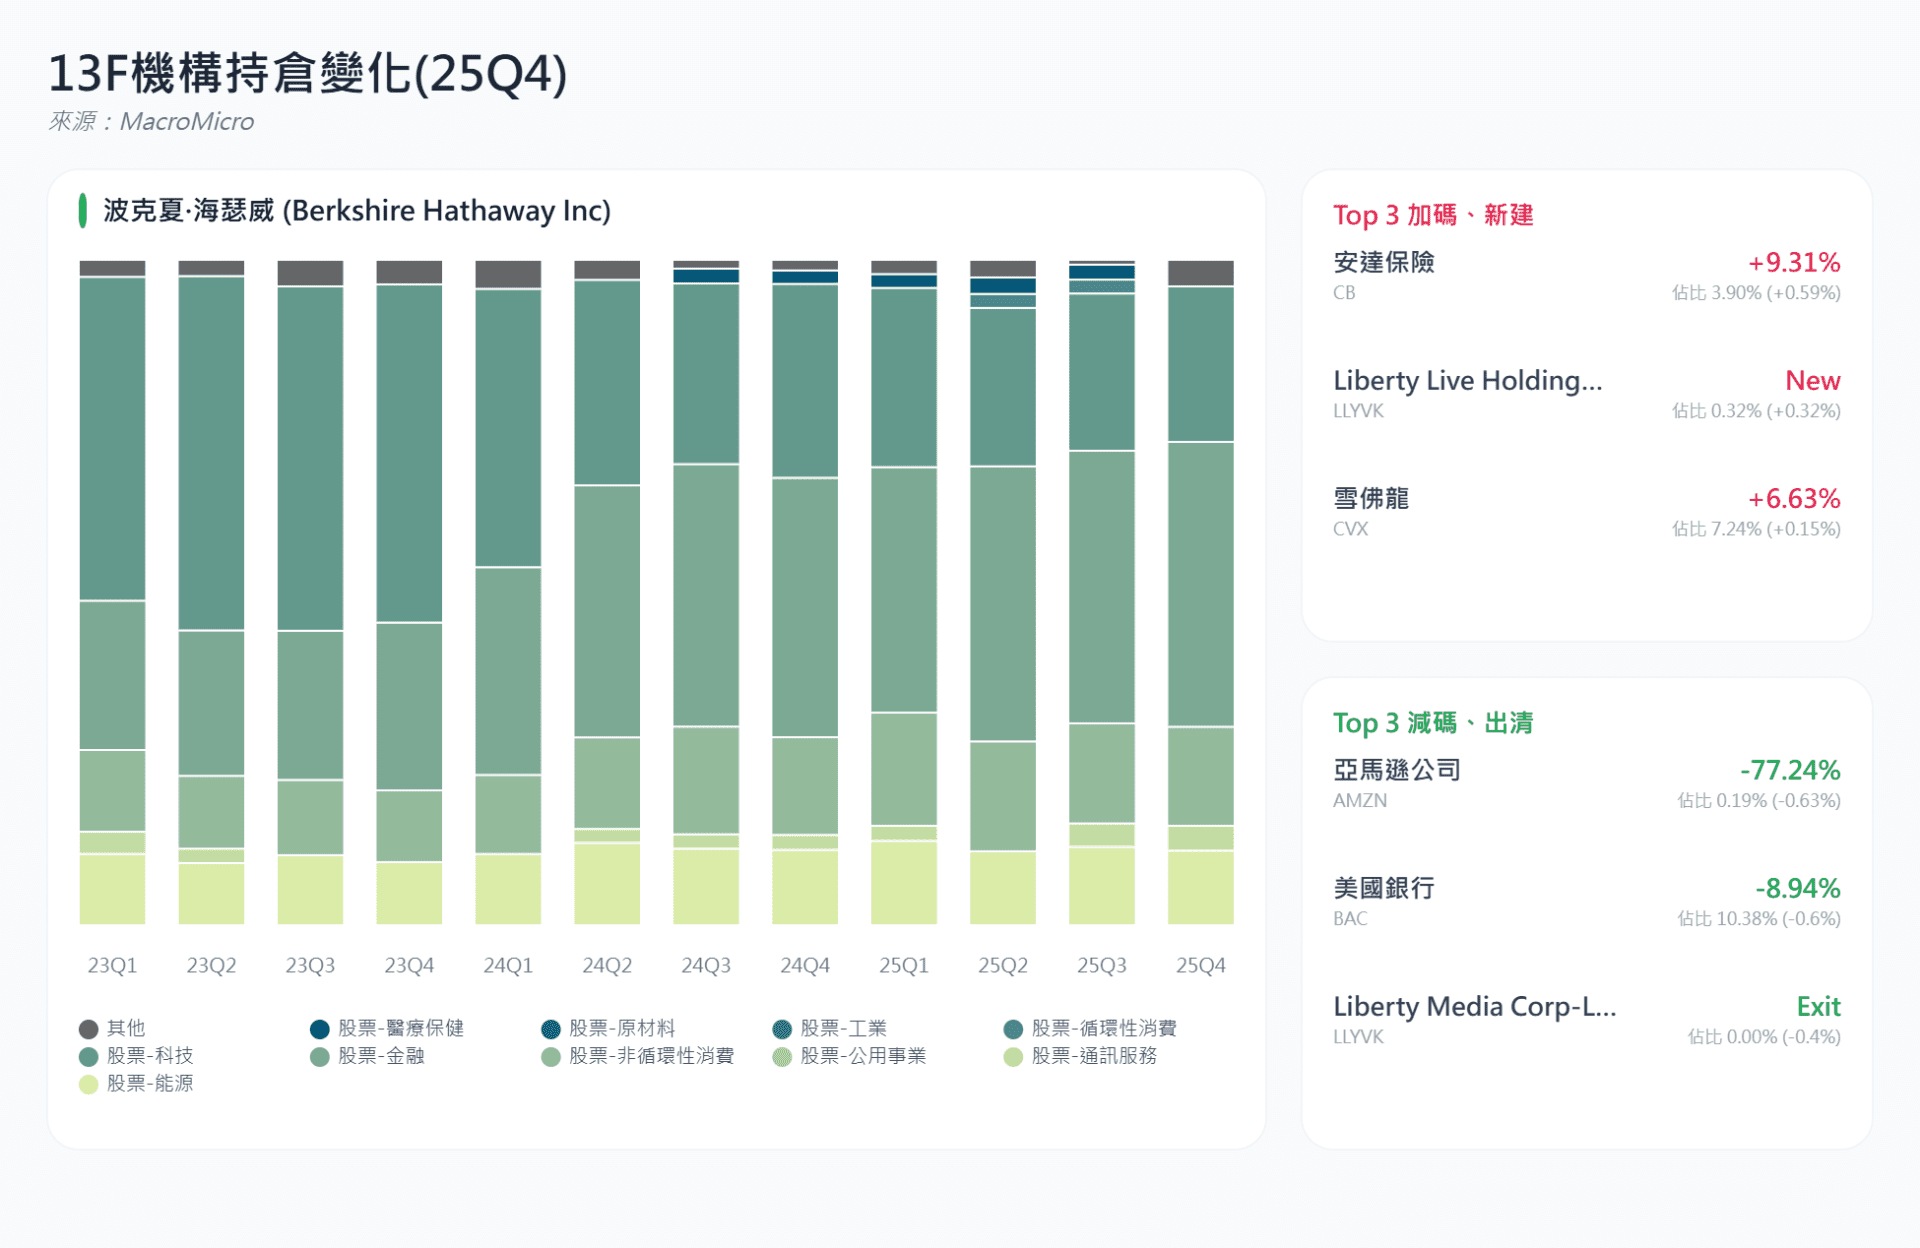Toggle 股票-醫療保健 legend series

point(320,1028)
